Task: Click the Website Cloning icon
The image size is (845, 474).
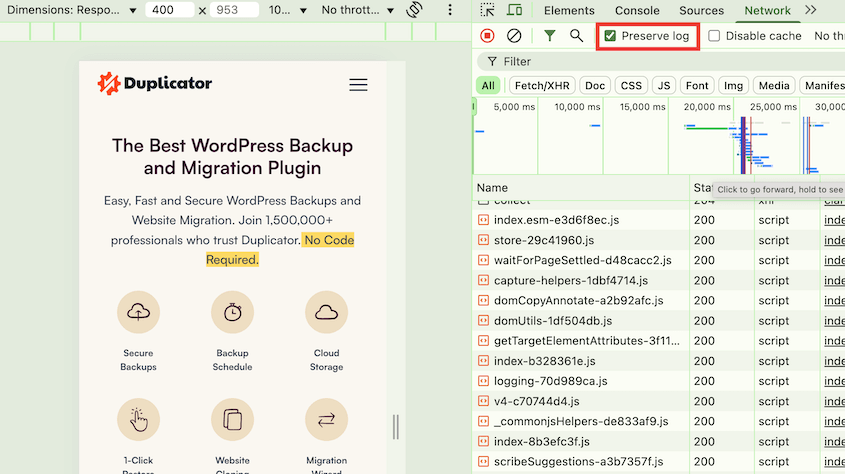Action: 232,420
